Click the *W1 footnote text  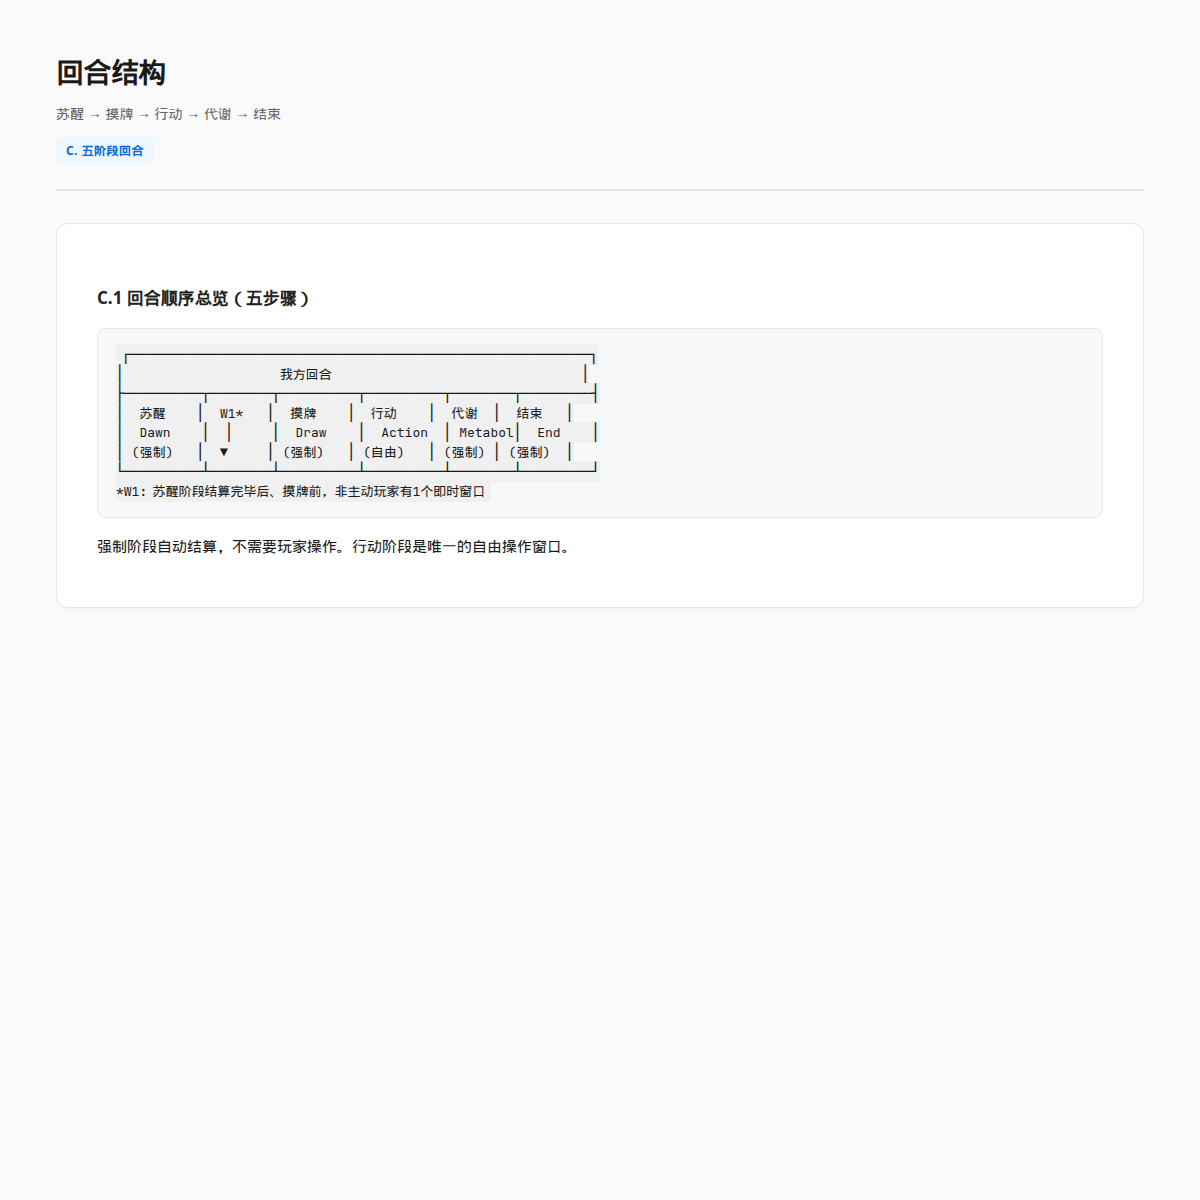tap(301, 491)
